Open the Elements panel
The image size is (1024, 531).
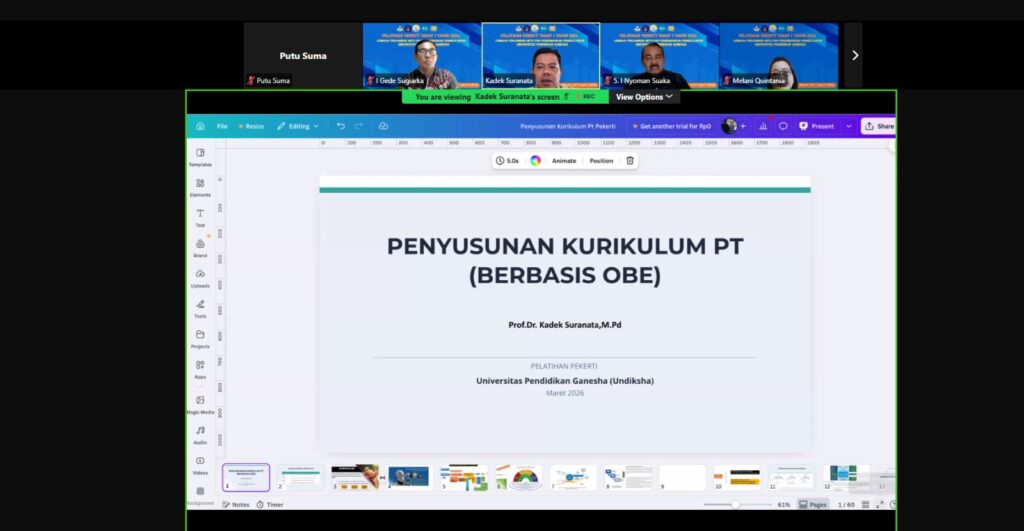point(200,186)
